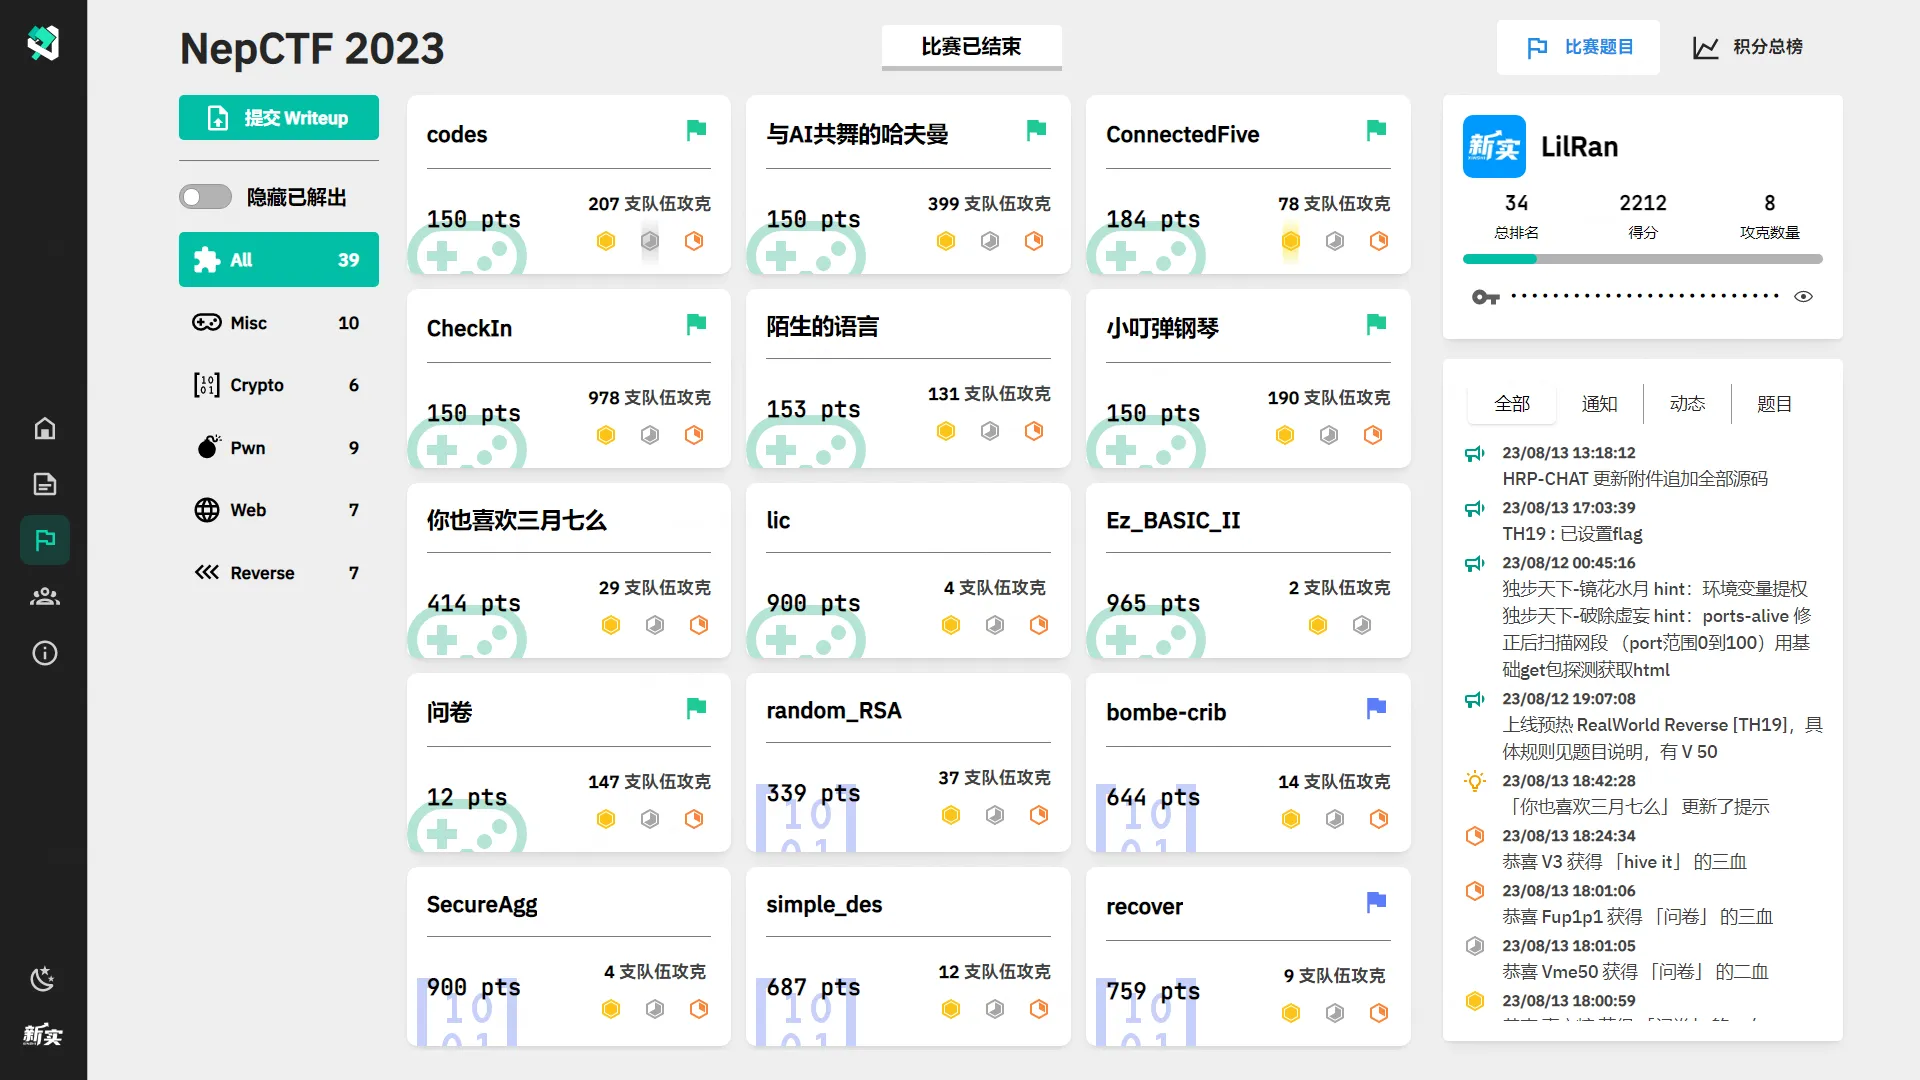
Task: Click LilRan team avatar
Action: (1494, 147)
